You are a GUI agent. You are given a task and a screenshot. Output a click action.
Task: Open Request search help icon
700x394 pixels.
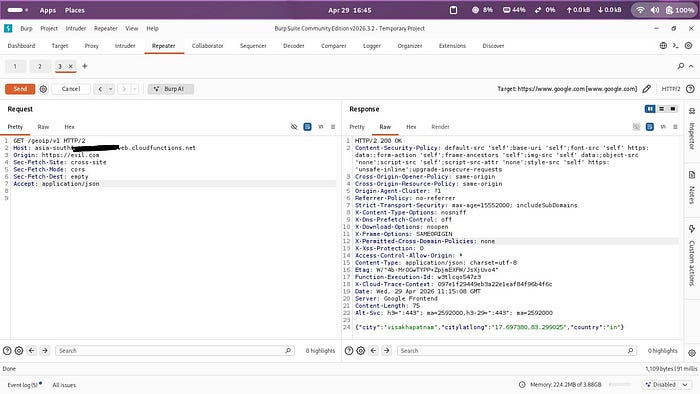coord(7,351)
